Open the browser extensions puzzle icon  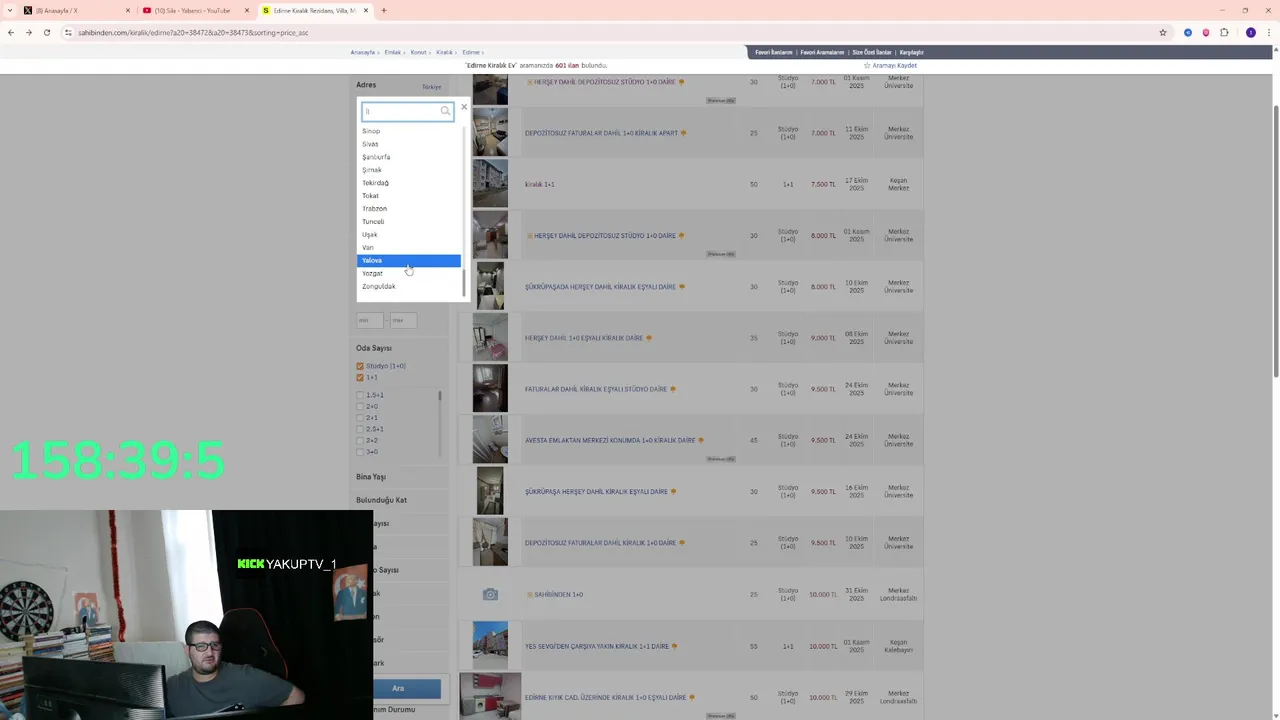(x=1224, y=32)
